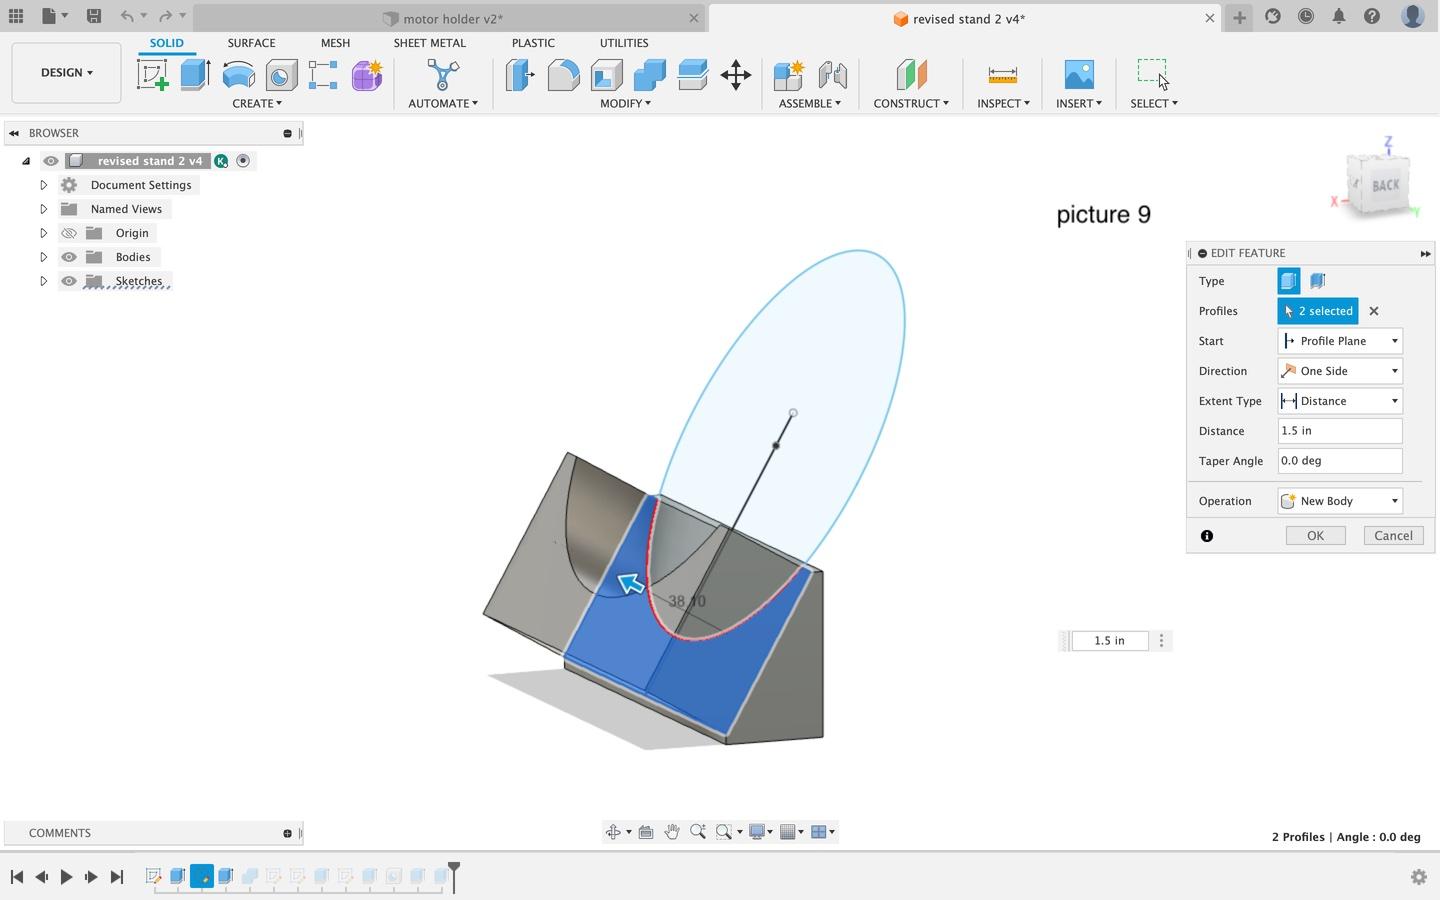
Task: Open the SHEET METAL tab
Action: tap(429, 43)
